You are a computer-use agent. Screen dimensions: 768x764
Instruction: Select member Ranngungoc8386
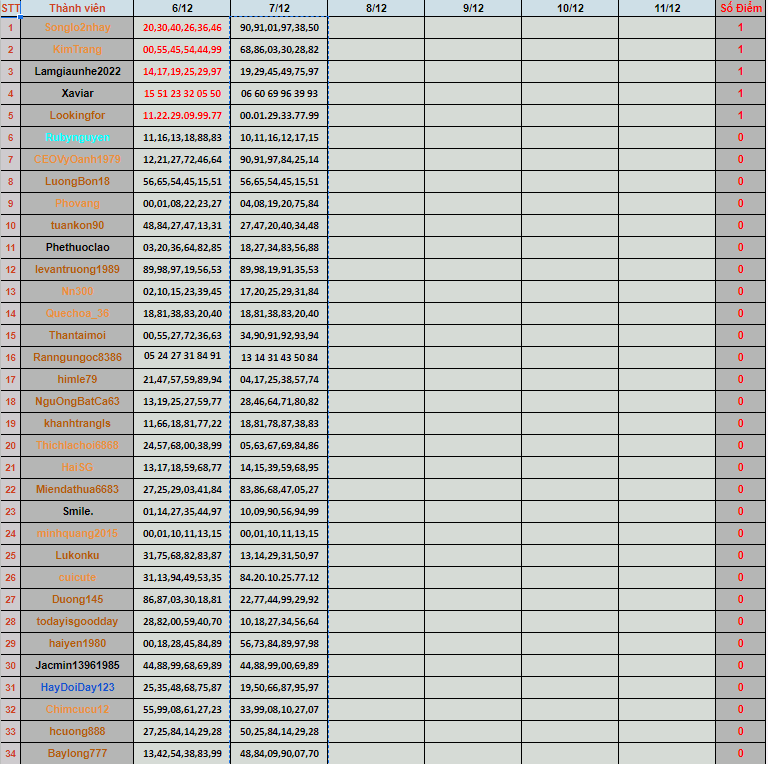tap(77, 358)
